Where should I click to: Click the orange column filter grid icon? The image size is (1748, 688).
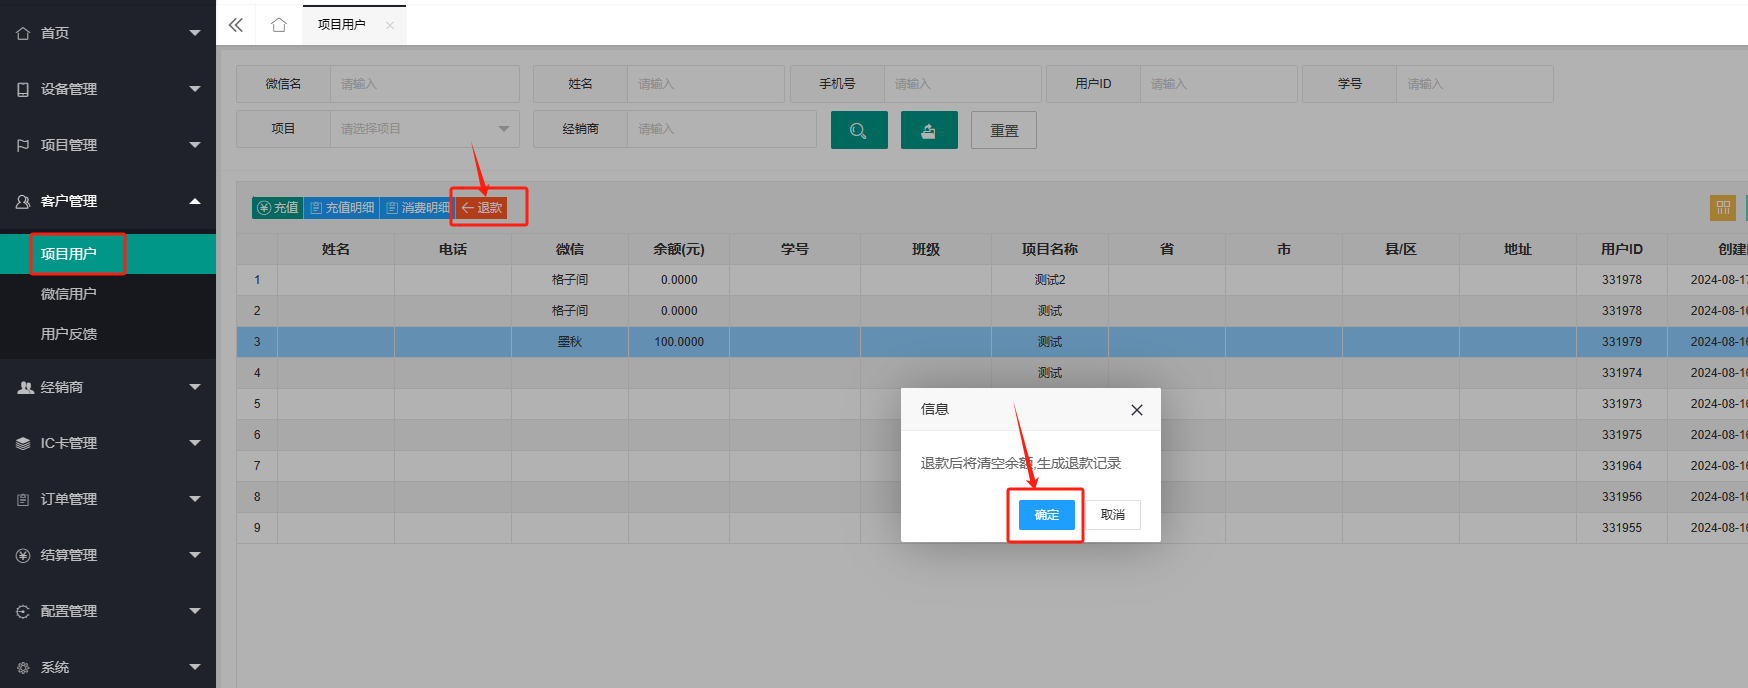click(1723, 208)
